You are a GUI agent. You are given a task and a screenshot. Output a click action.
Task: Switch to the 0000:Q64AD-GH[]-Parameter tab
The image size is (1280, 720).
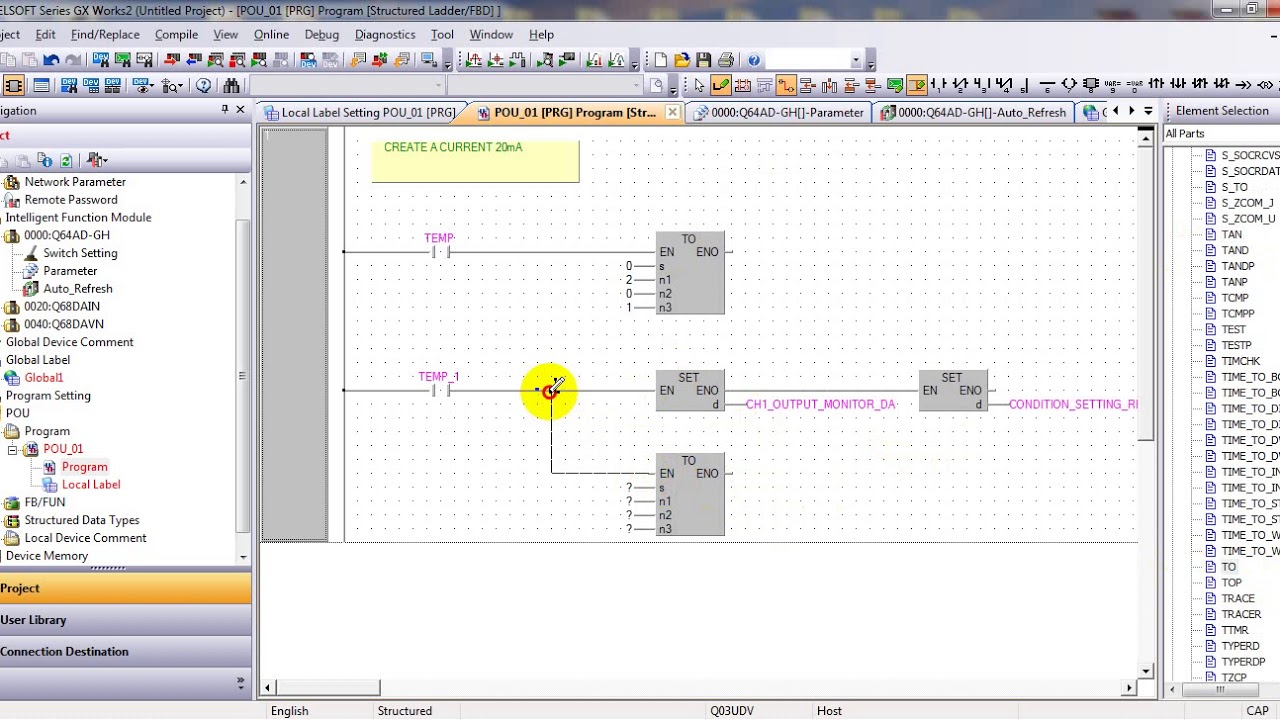(x=778, y=113)
